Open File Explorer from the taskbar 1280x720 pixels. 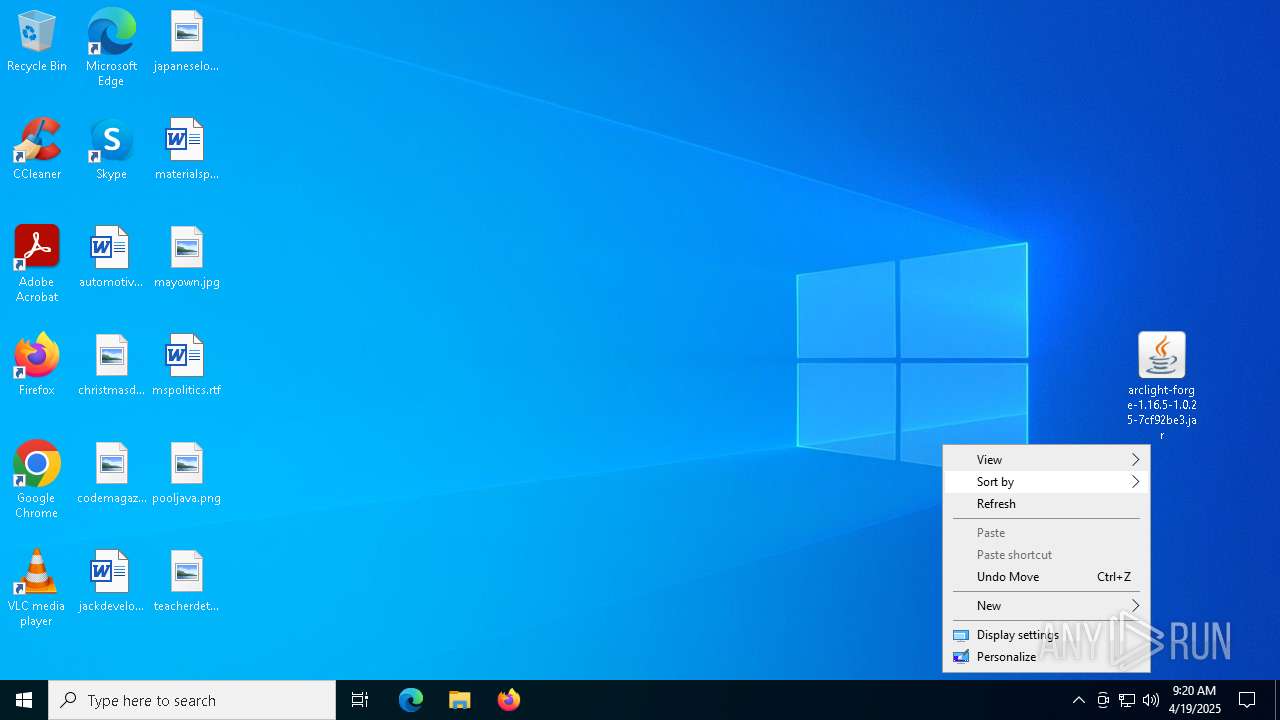(x=460, y=700)
